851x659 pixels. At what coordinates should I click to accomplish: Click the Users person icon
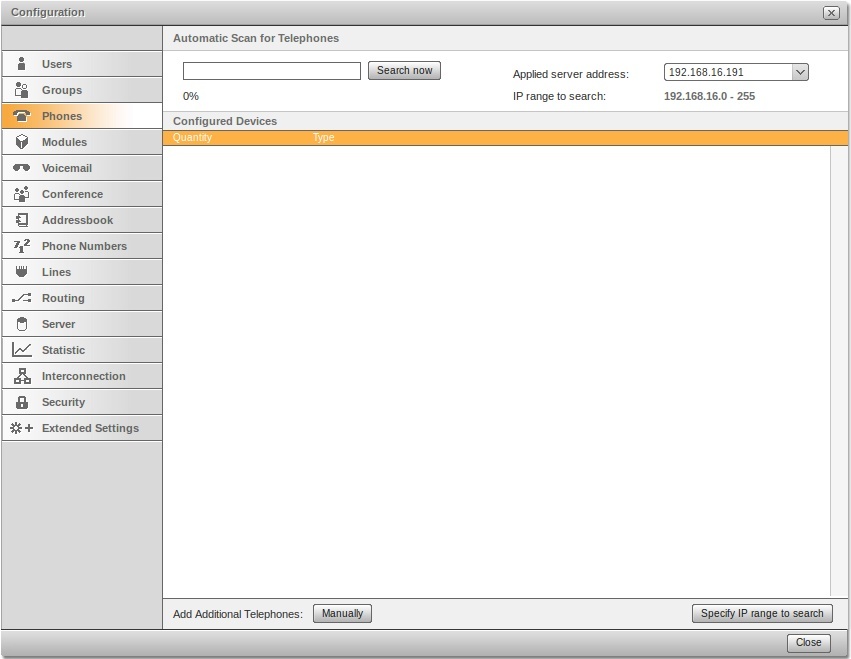21,64
